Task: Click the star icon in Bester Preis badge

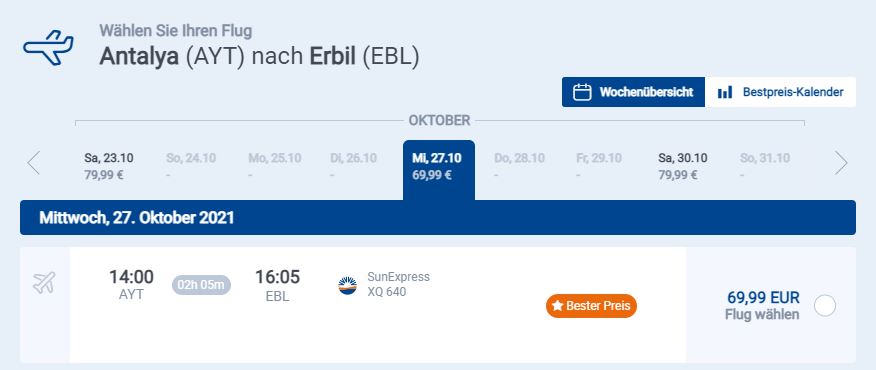Action: click(x=557, y=306)
